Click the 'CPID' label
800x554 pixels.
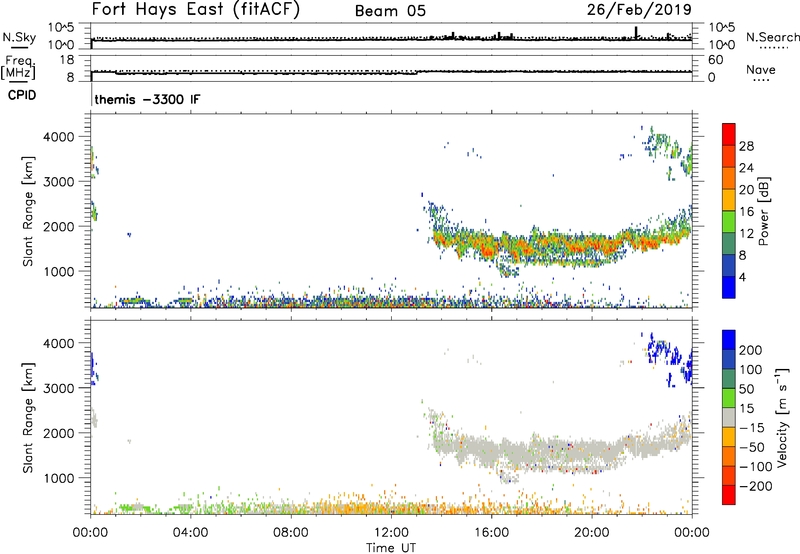pyautogui.click(x=22, y=95)
